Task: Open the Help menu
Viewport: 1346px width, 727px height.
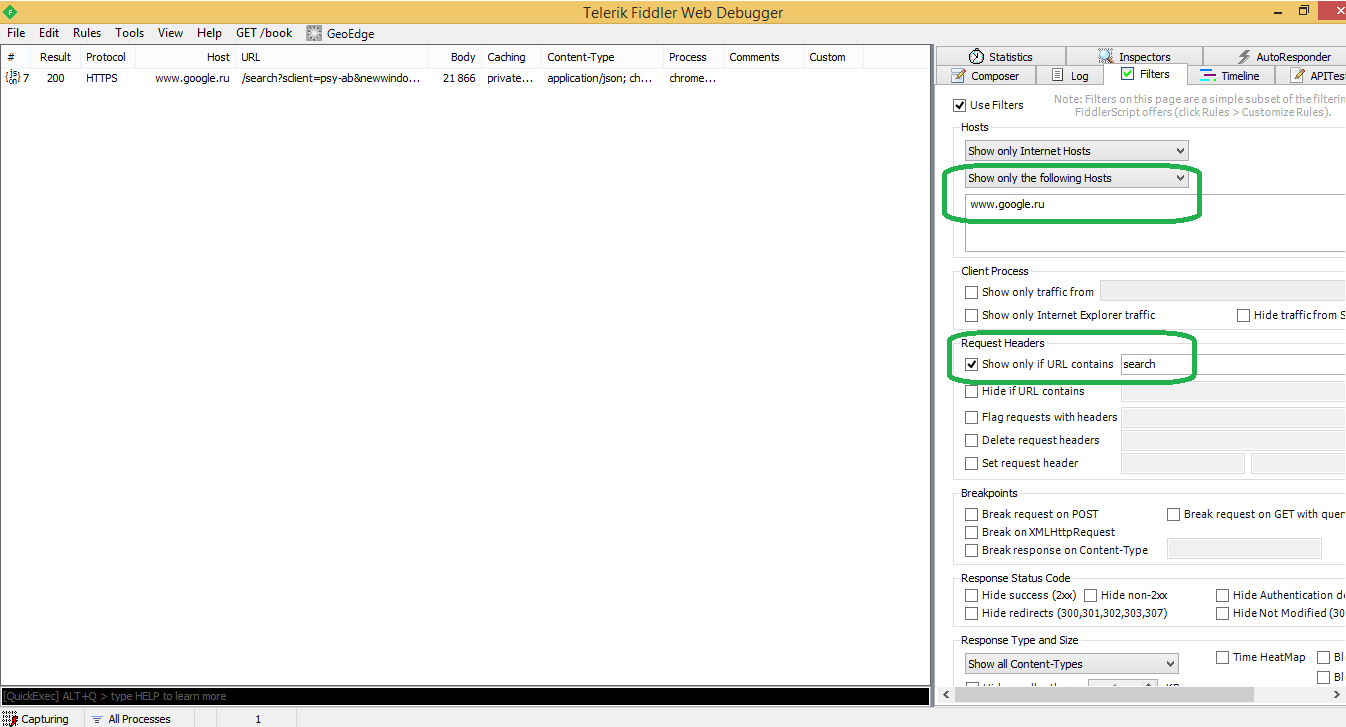Action: pyautogui.click(x=210, y=33)
